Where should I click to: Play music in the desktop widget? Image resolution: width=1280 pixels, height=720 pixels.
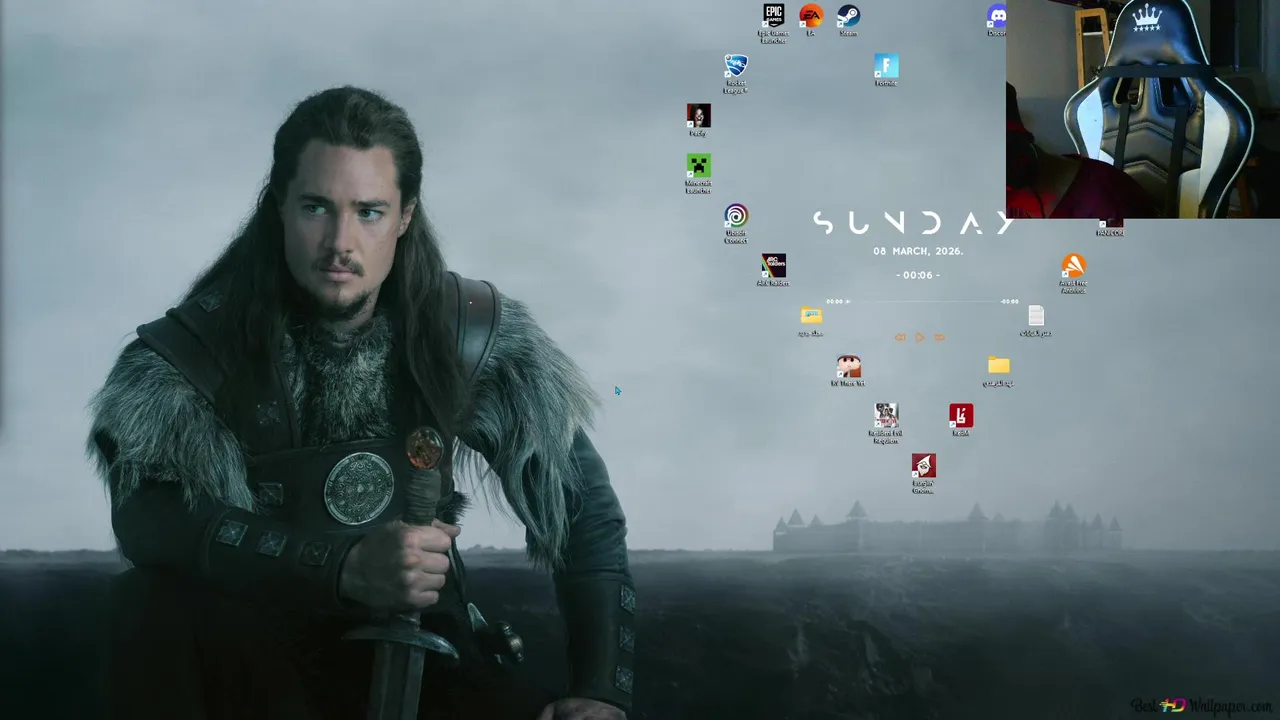click(x=919, y=337)
